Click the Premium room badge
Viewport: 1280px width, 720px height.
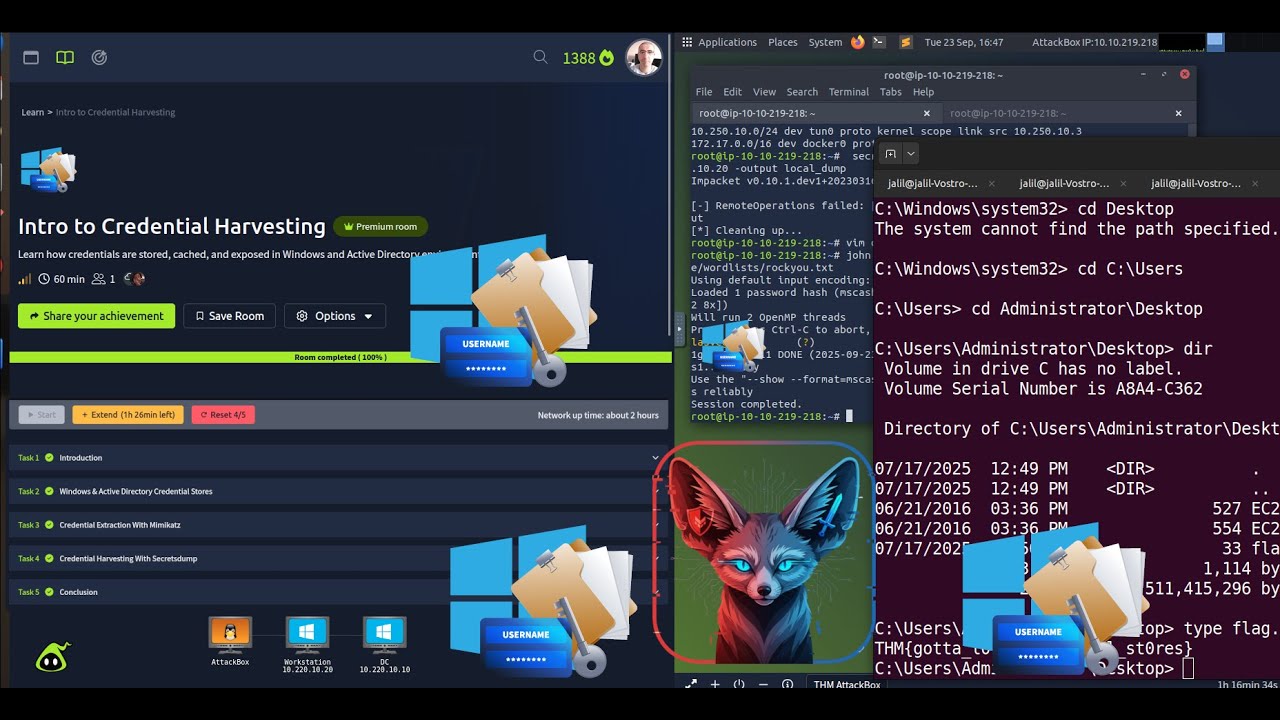(x=380, y=227)
